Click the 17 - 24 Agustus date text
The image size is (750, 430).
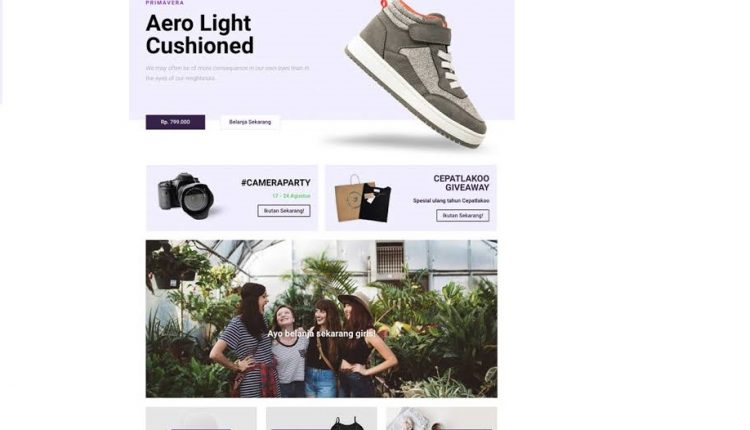291,196
